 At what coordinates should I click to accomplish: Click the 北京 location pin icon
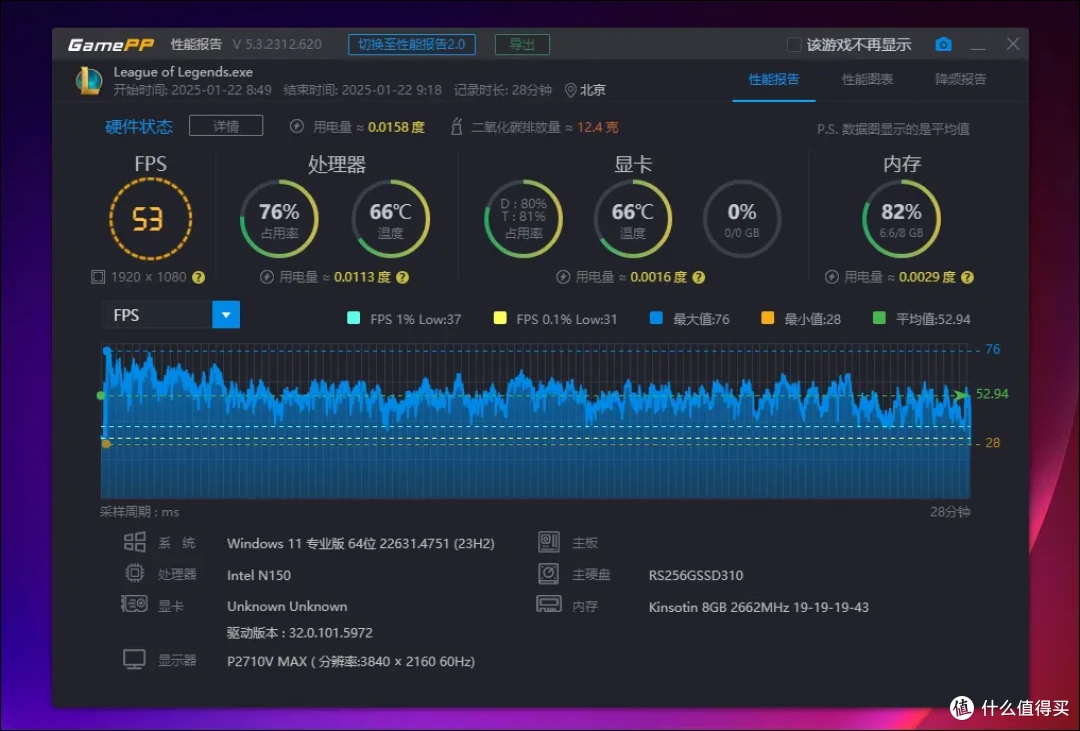[570, 90]
